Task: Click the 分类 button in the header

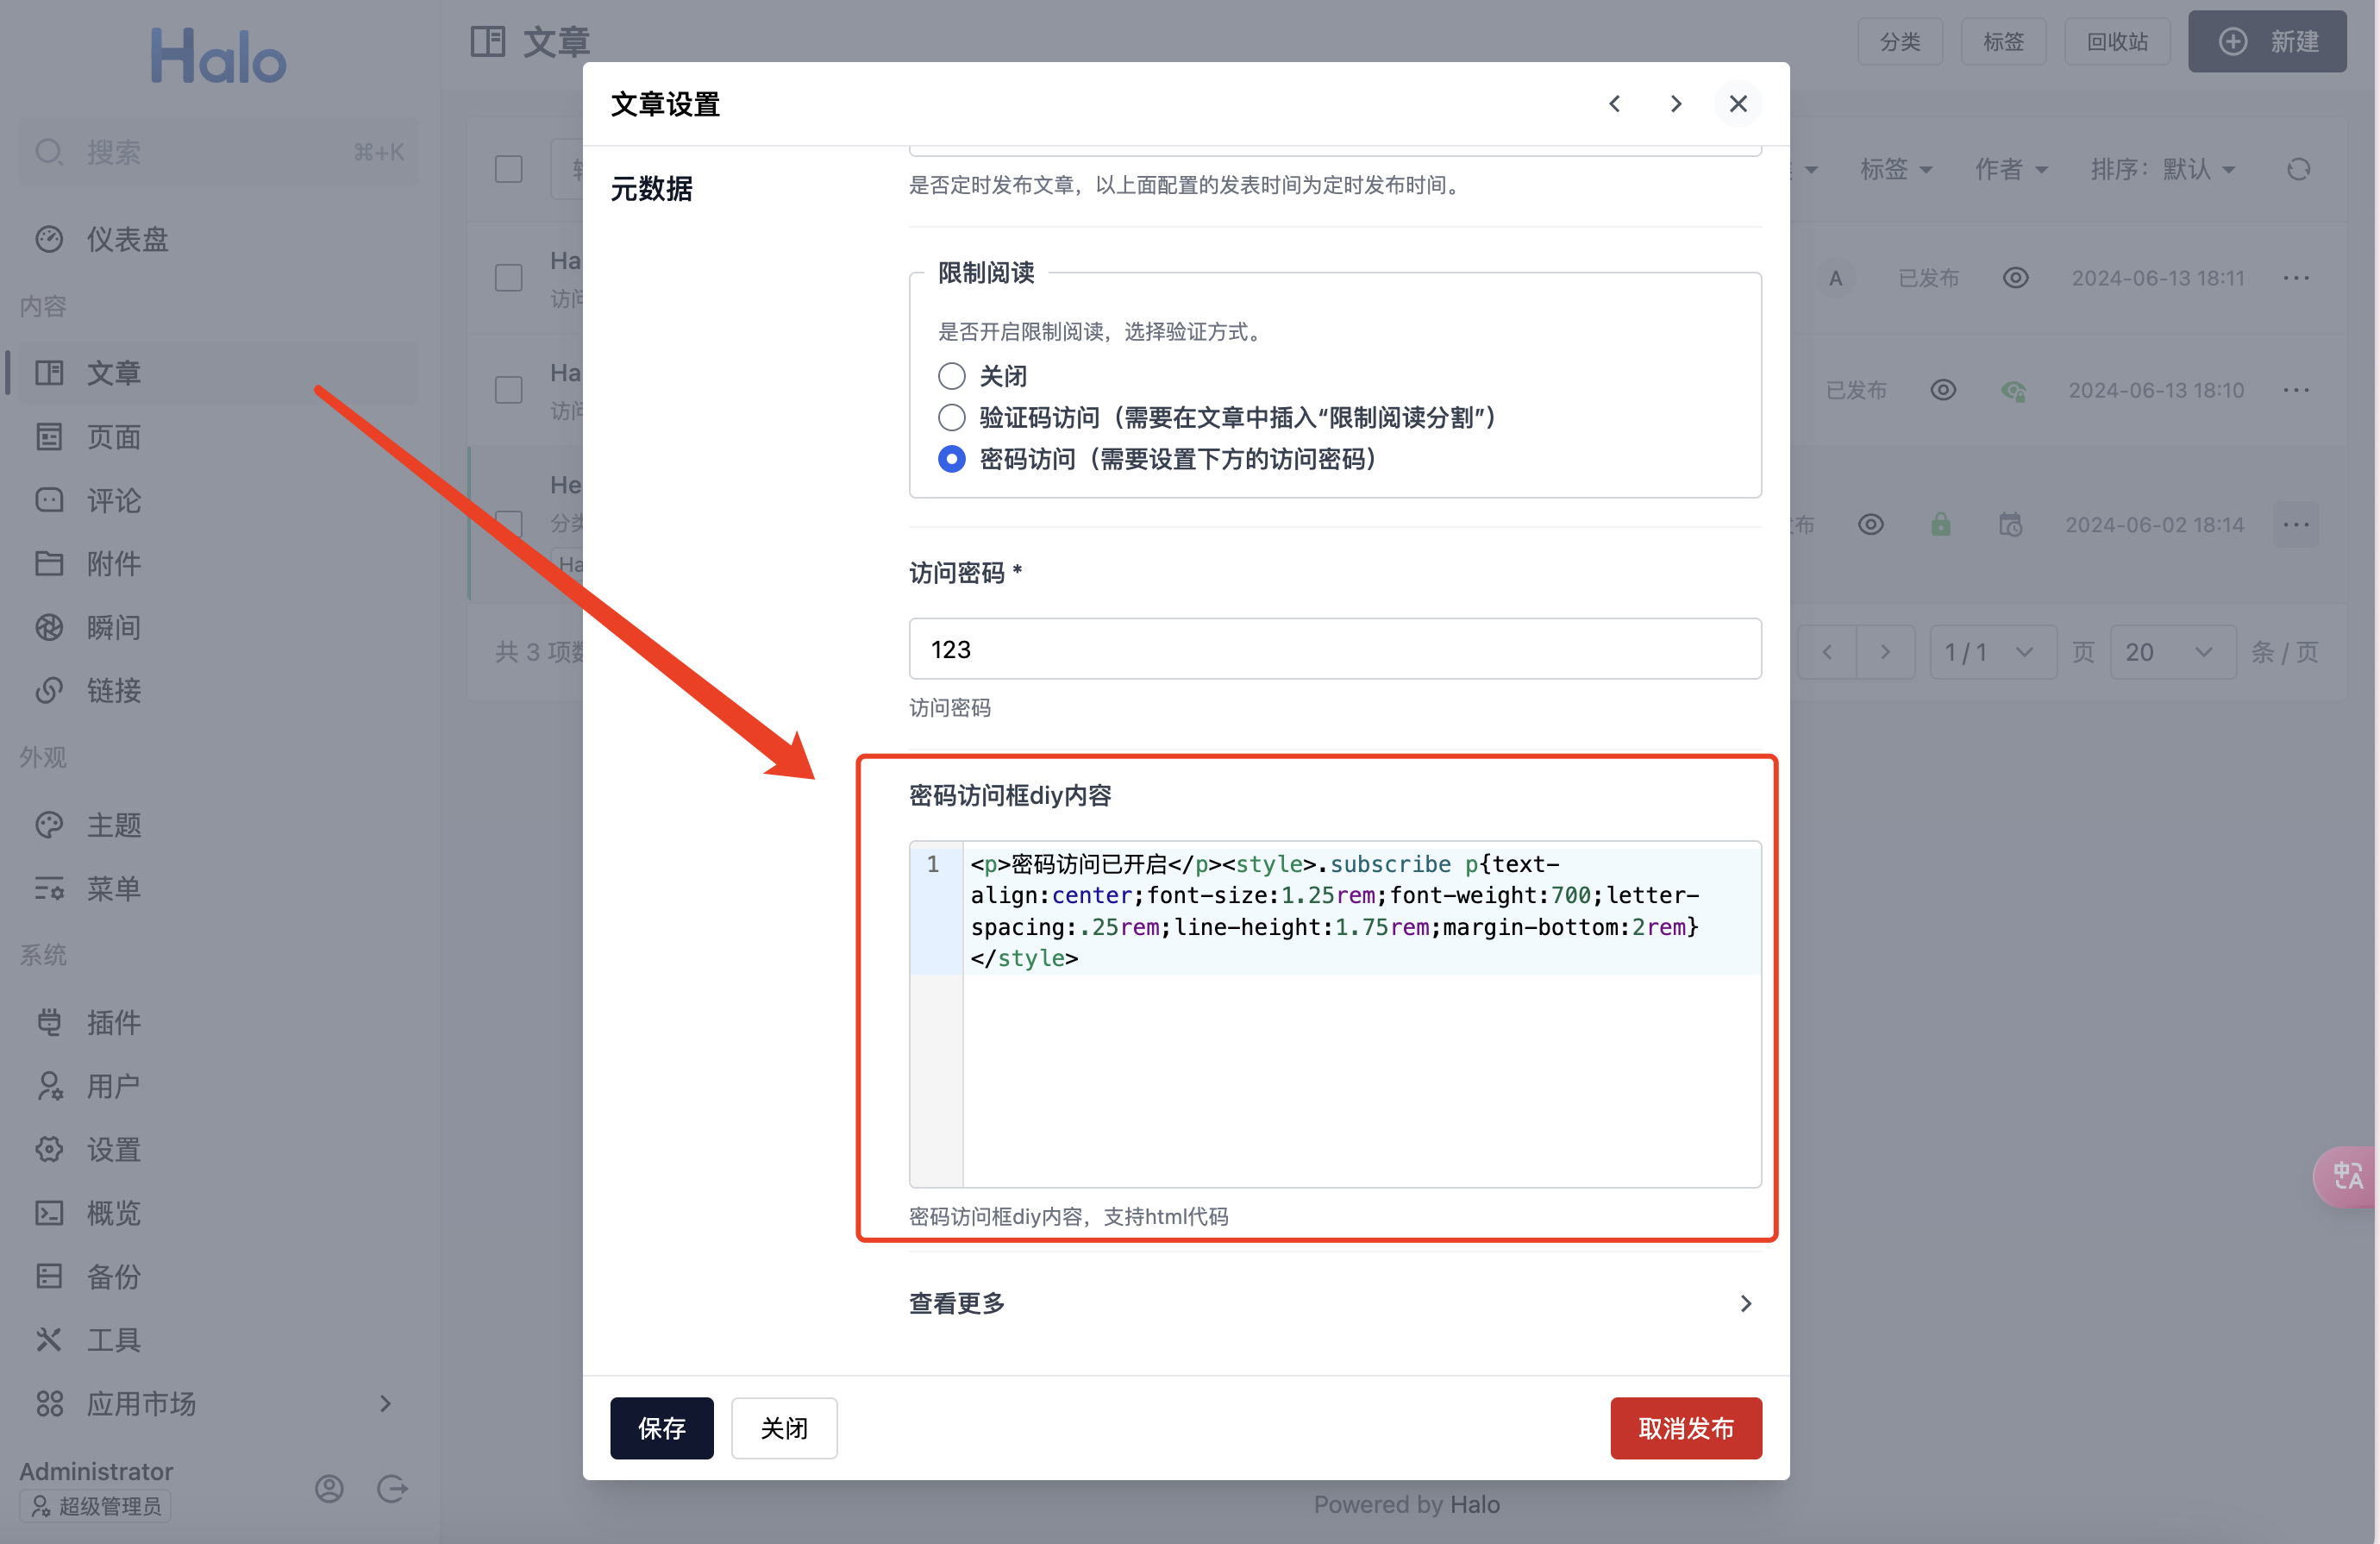Action: click(1900, 41)
